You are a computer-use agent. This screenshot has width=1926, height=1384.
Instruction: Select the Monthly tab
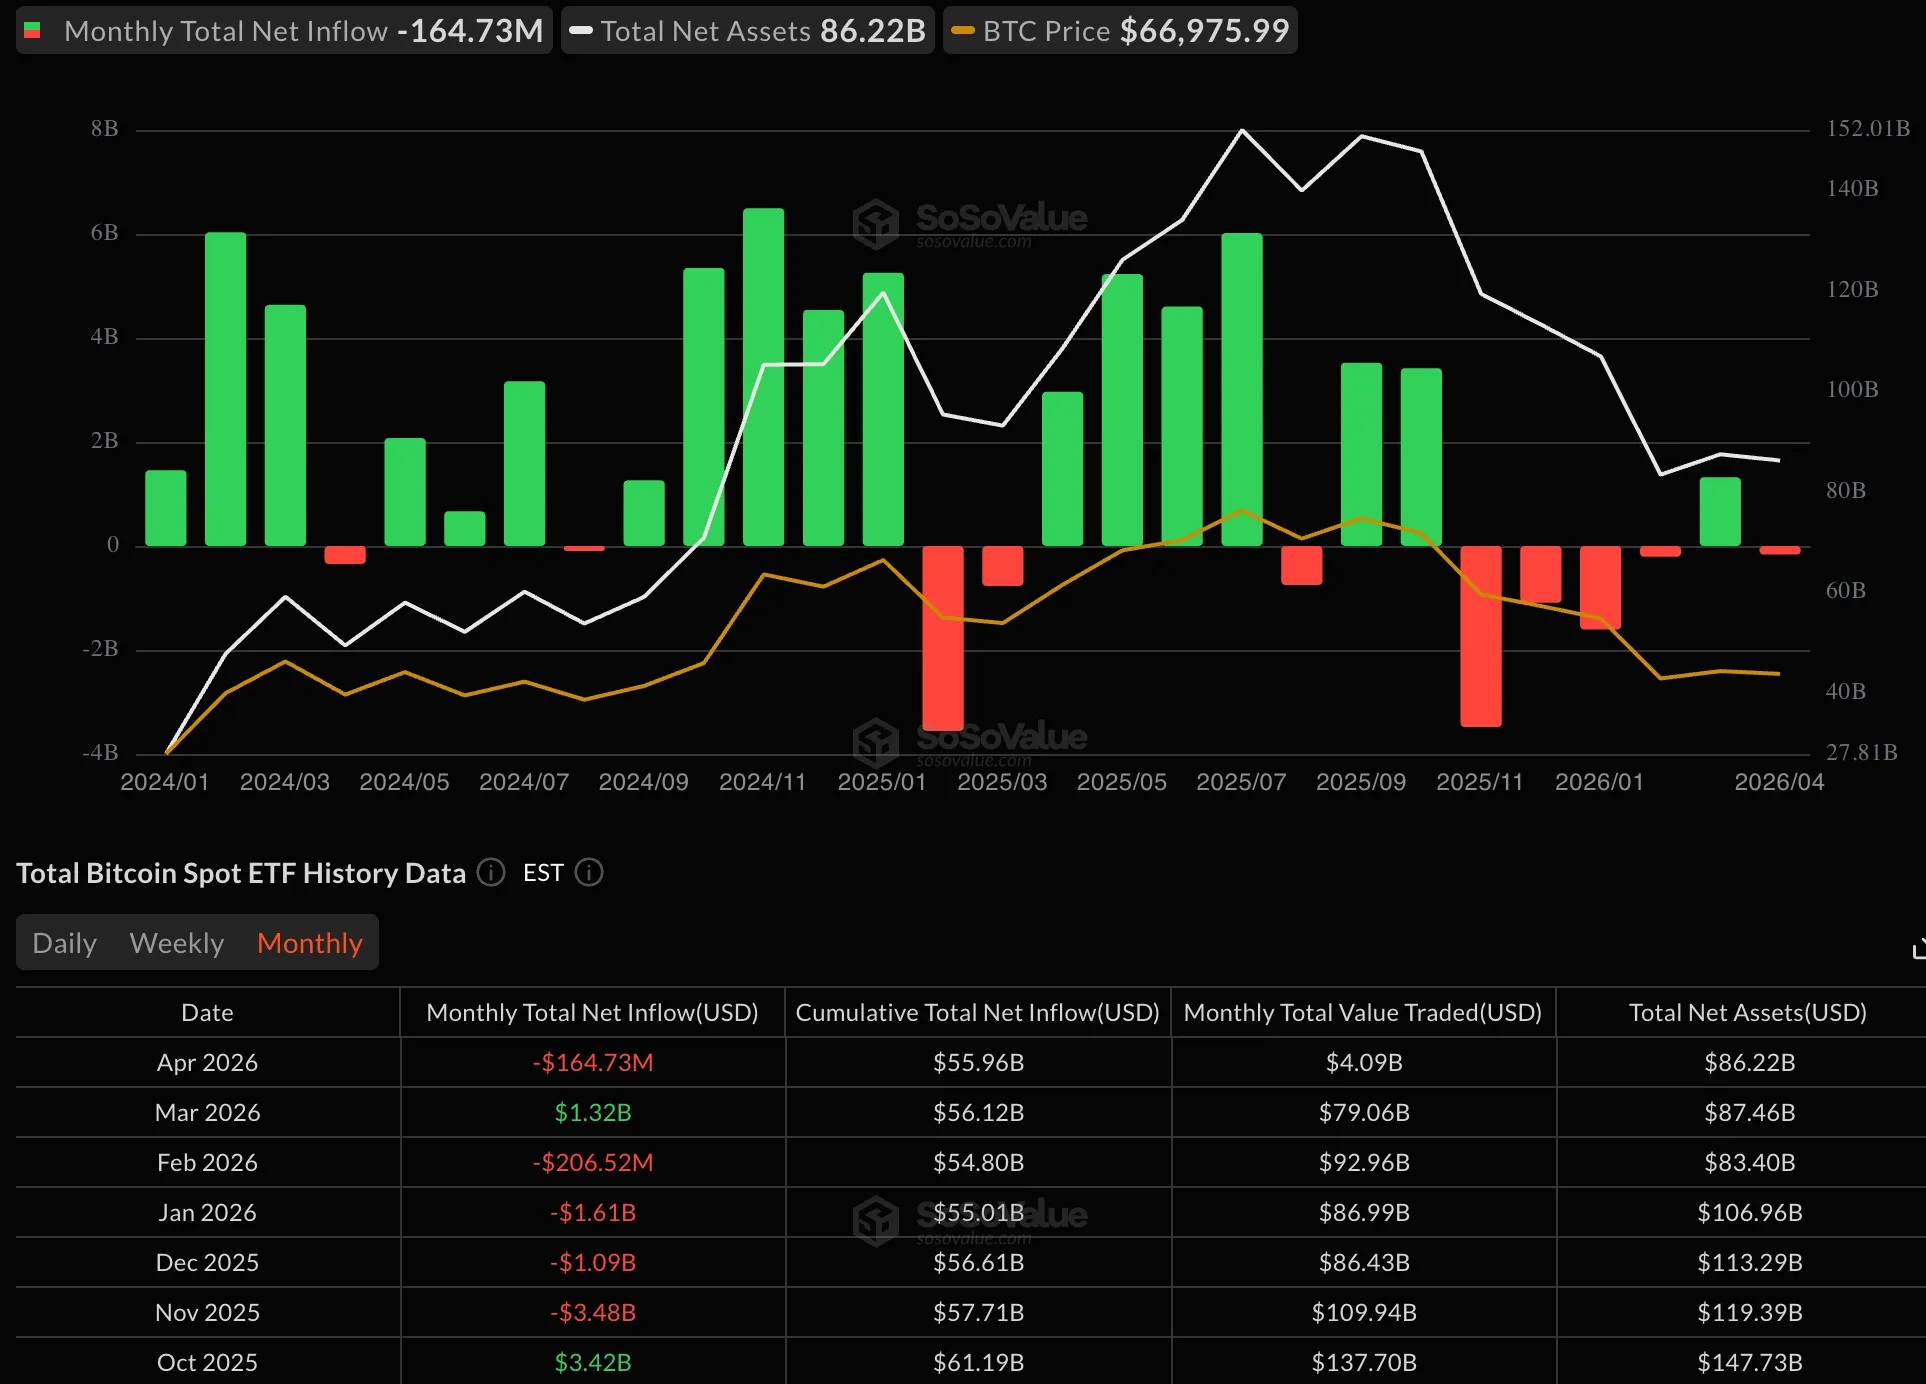pos(309,943)
